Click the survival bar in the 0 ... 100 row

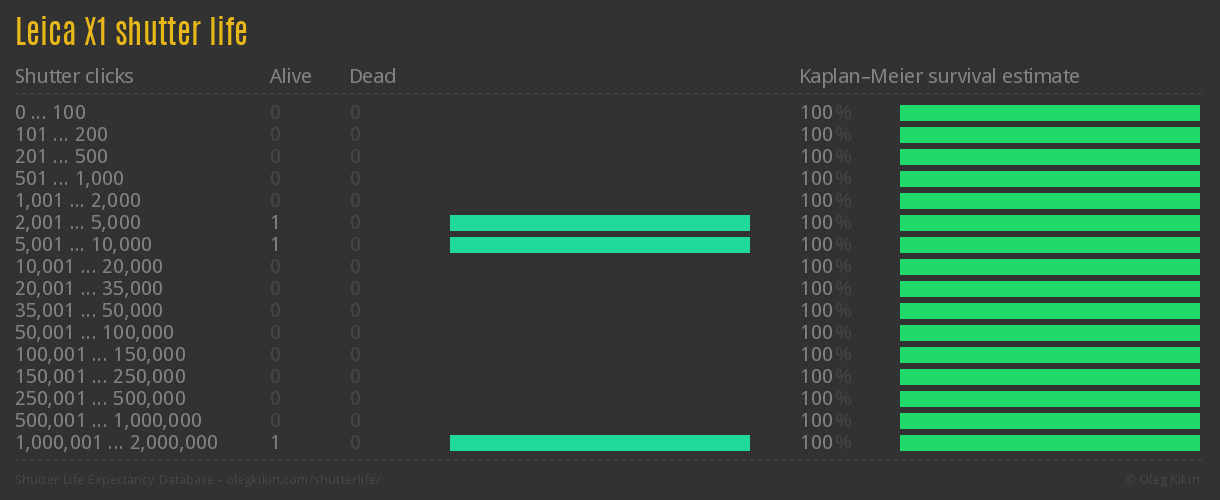click(x=1050, y=113)
